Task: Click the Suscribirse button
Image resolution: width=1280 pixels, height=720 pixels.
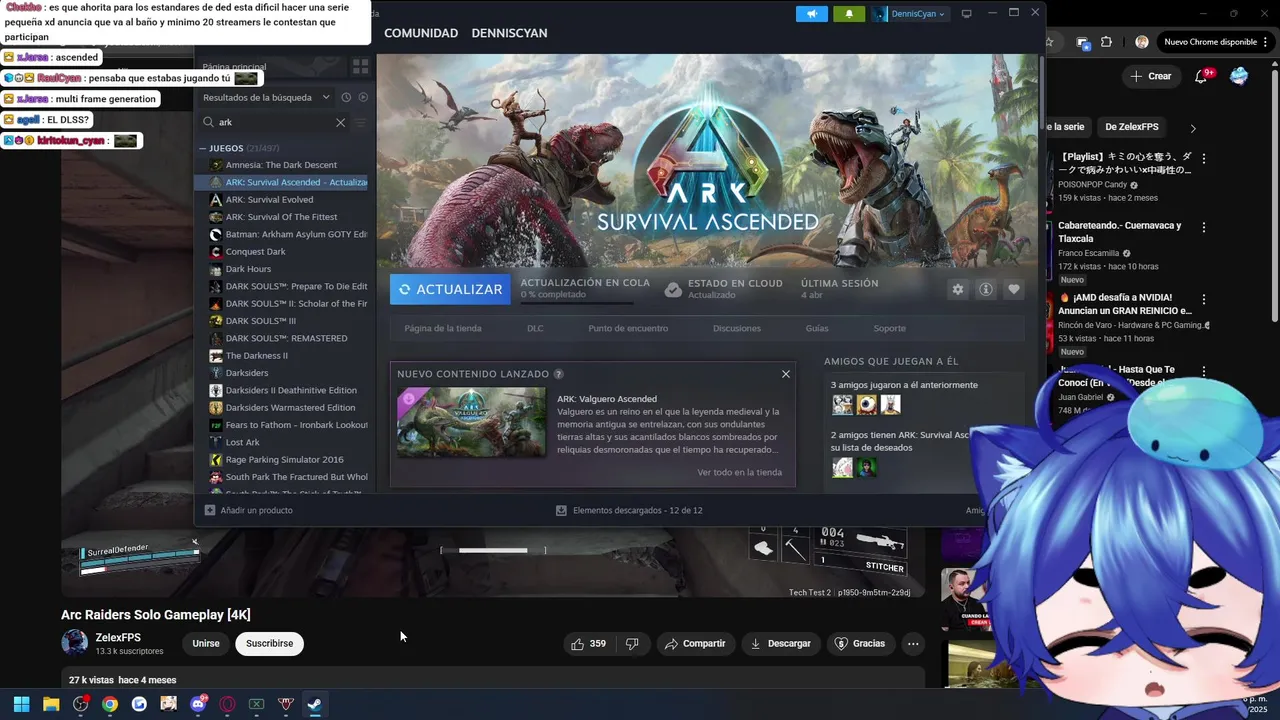Action: pos(270,643)
